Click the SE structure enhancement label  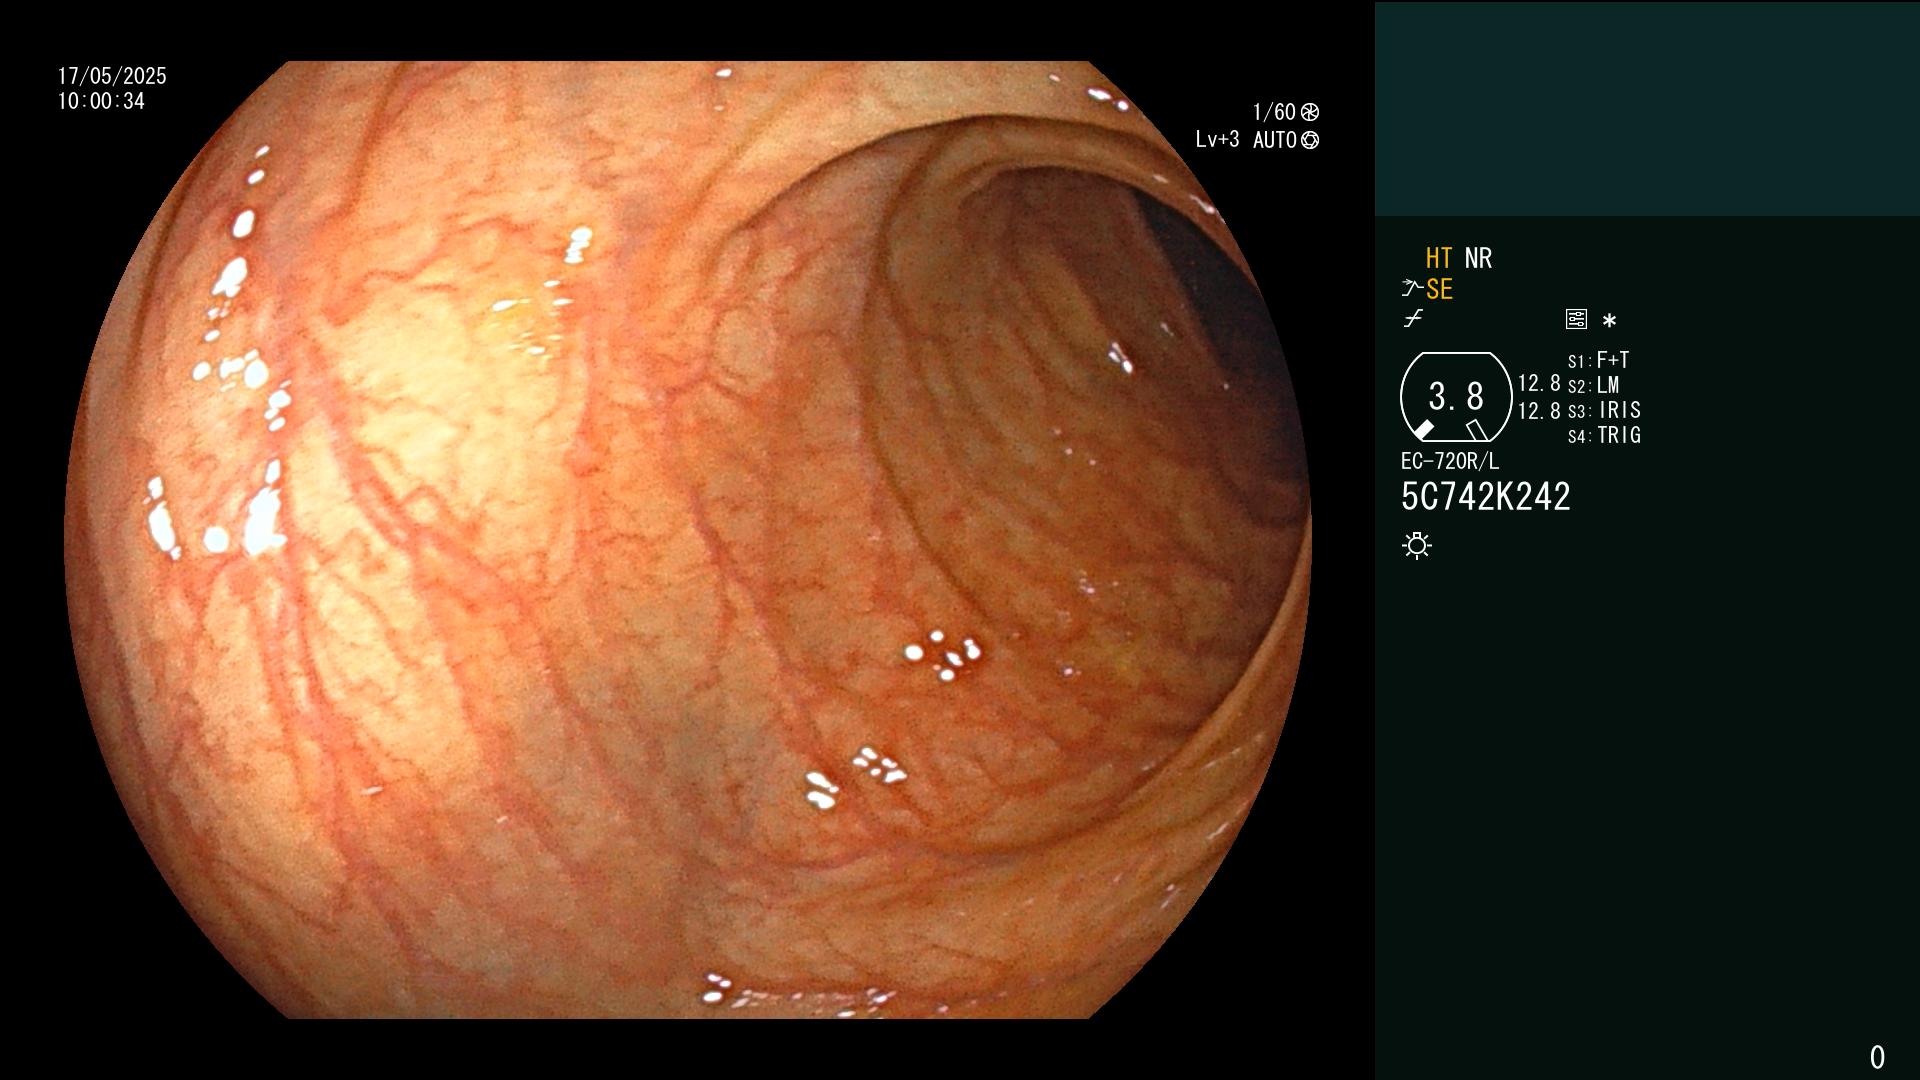tap(1439, 290)
